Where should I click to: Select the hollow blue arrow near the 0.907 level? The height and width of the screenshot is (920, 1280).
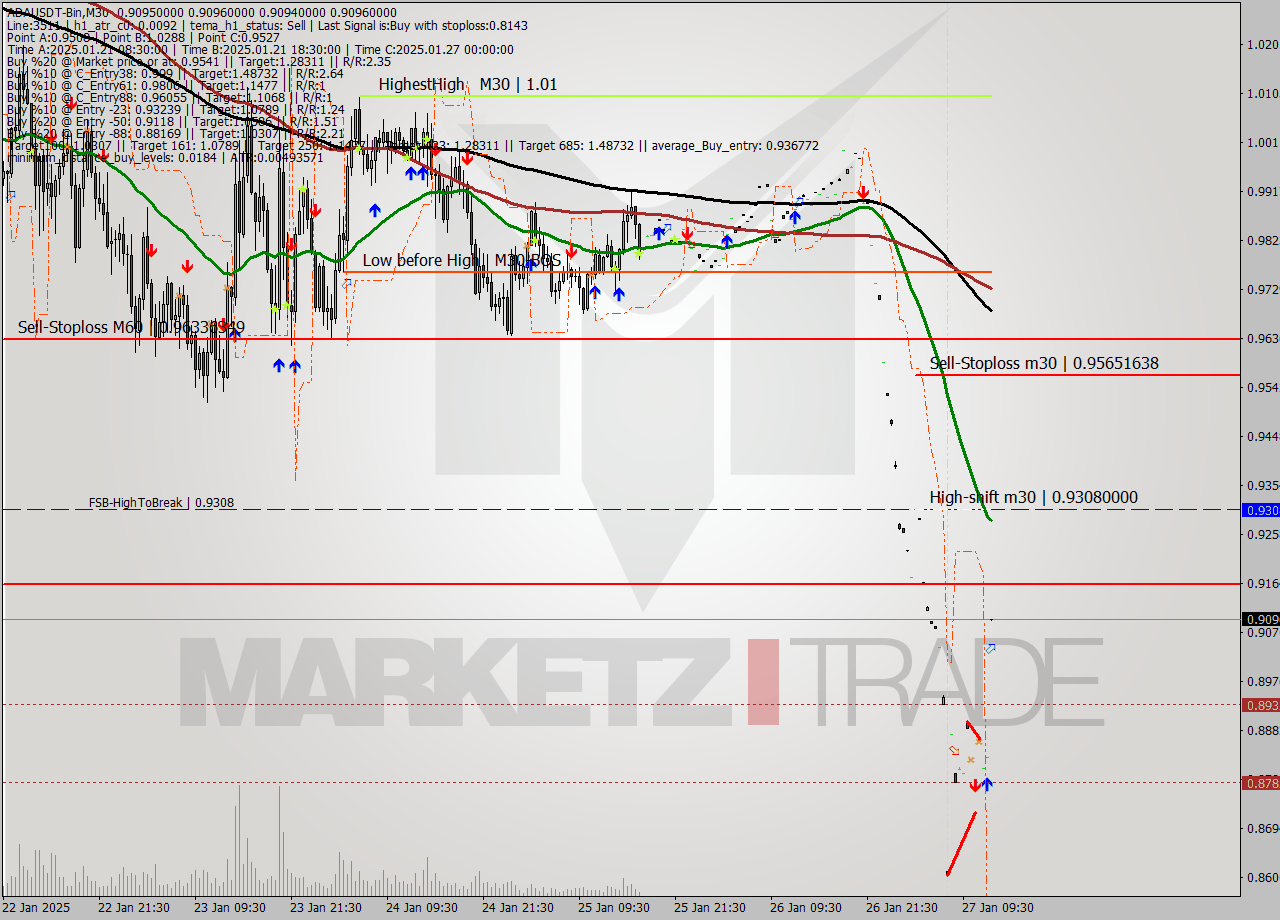coord(990,648)
